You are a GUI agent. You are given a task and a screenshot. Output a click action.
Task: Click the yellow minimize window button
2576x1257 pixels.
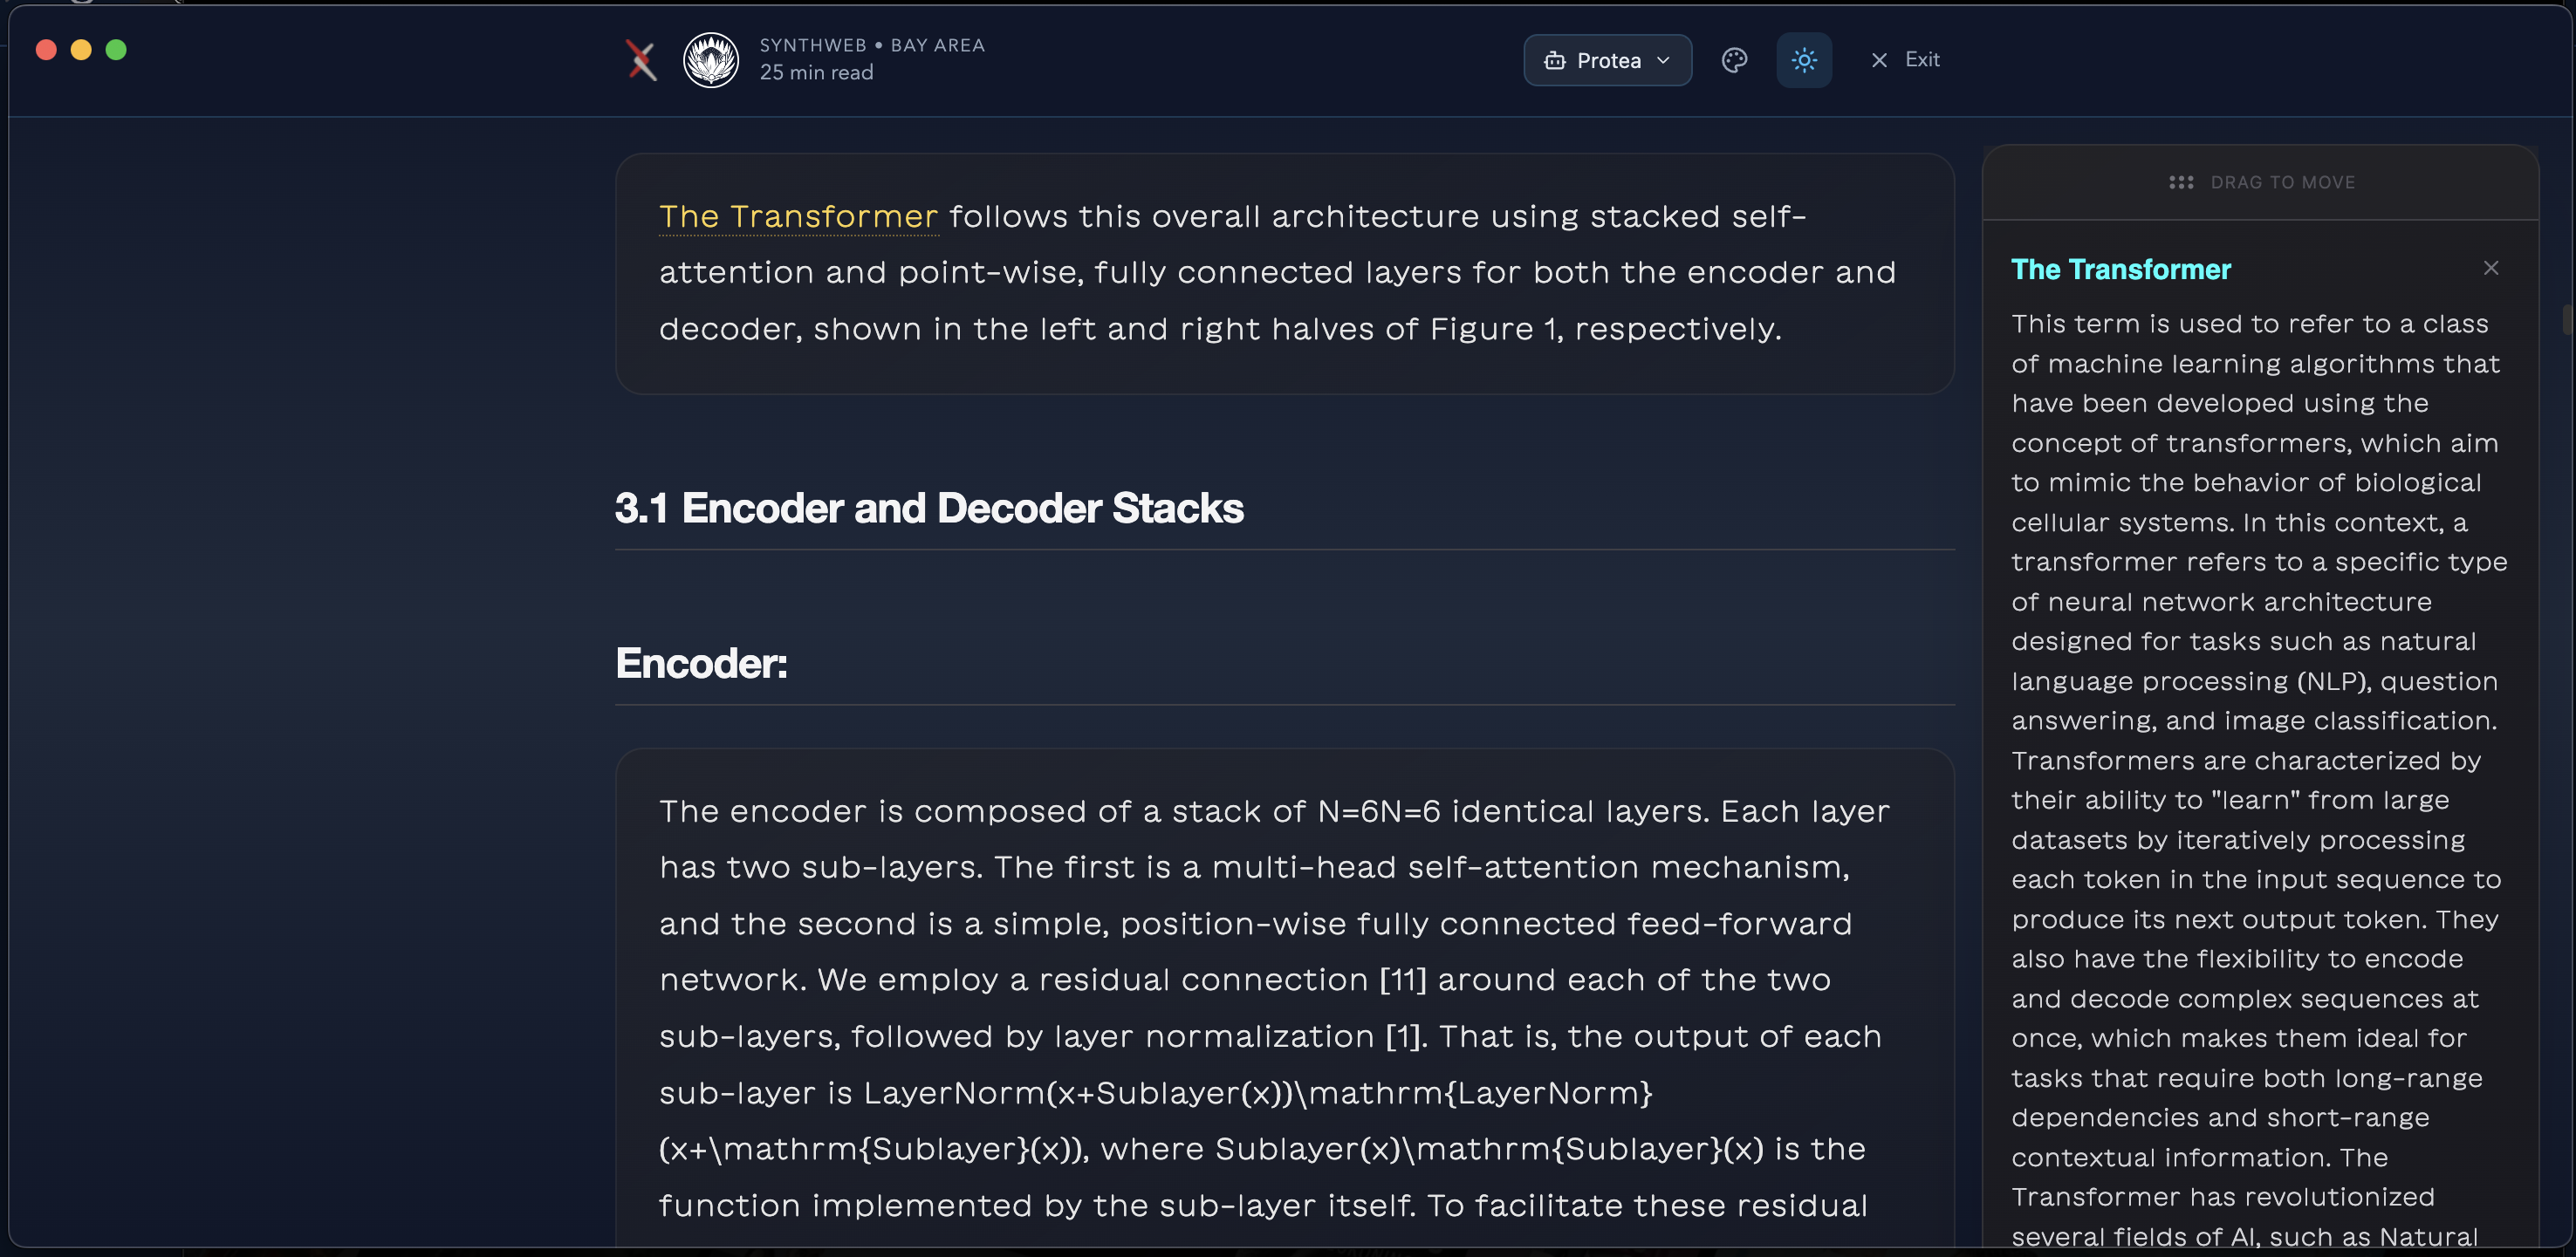pyautogui.click(x=81, y=50)
